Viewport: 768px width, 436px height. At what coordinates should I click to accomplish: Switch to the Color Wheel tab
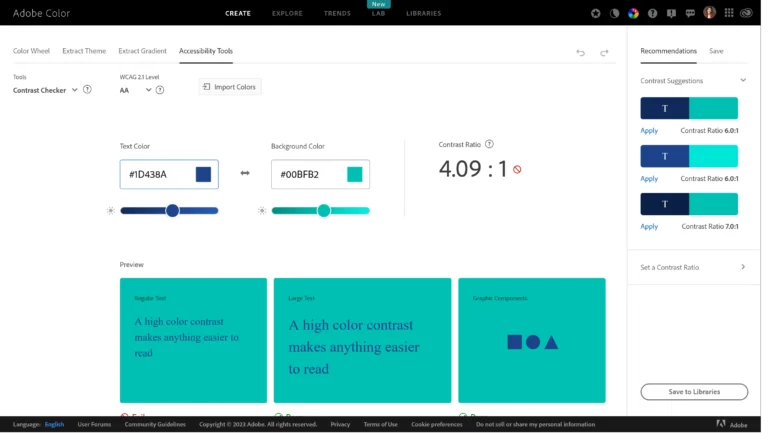[x=31, y=51]
